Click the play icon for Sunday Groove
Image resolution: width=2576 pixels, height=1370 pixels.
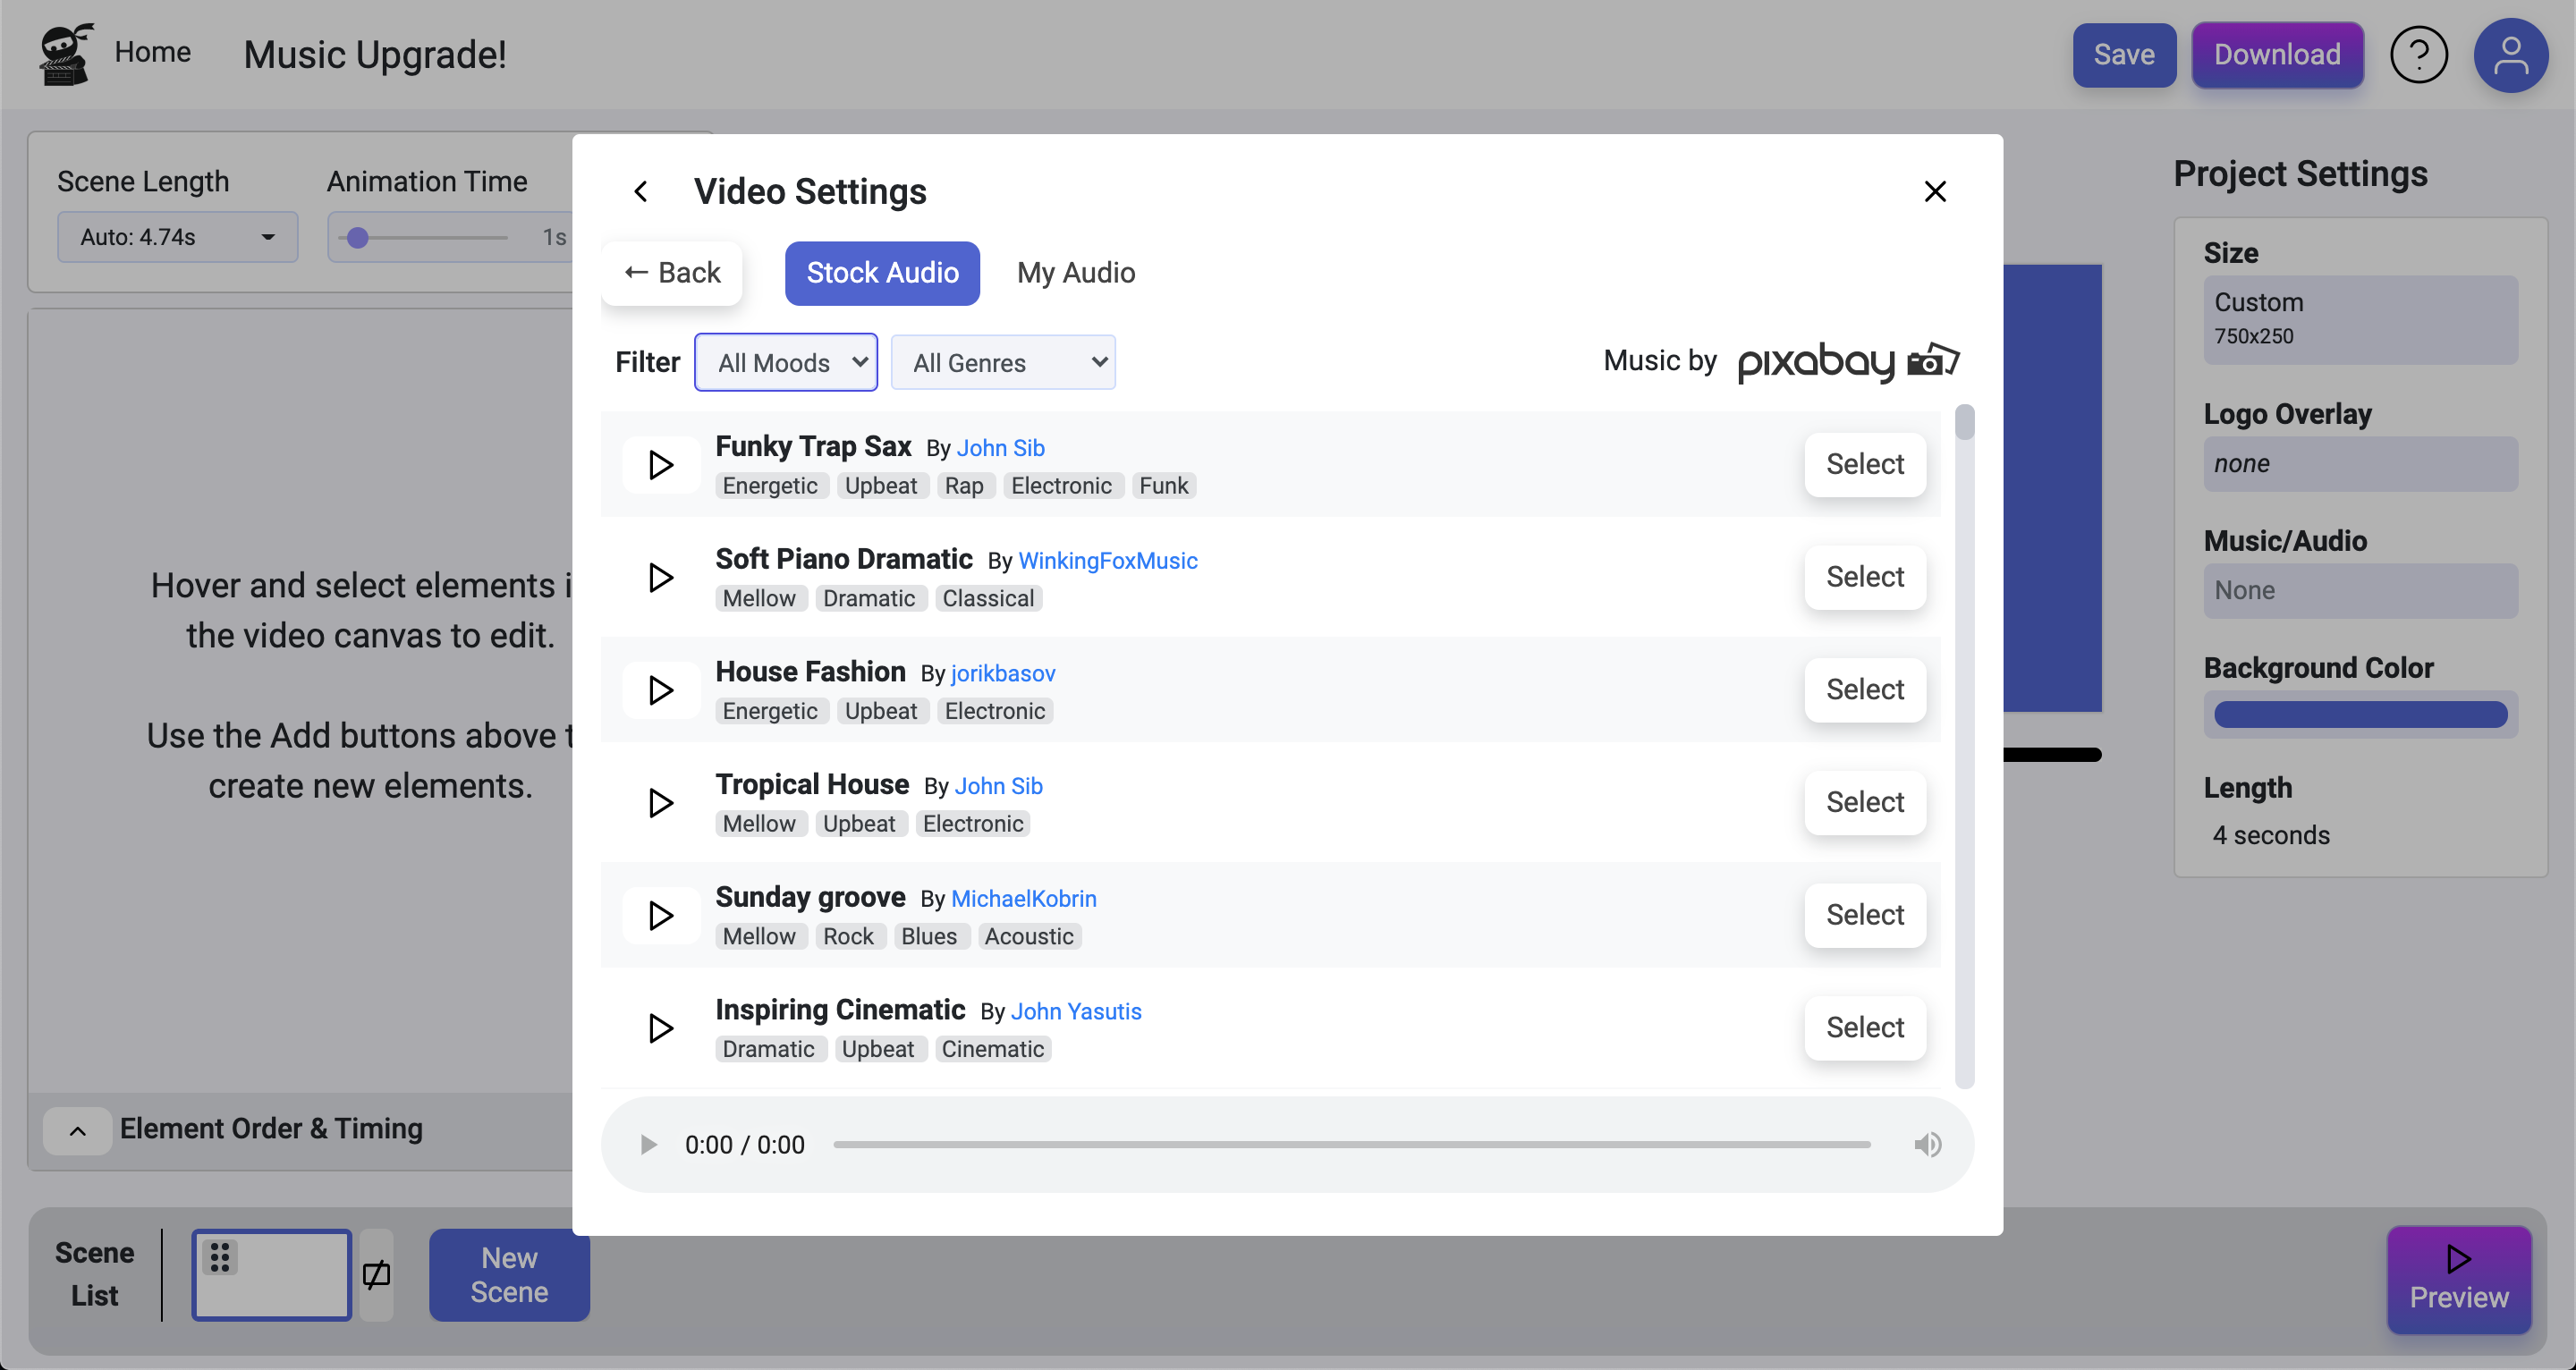click(663, 915)
